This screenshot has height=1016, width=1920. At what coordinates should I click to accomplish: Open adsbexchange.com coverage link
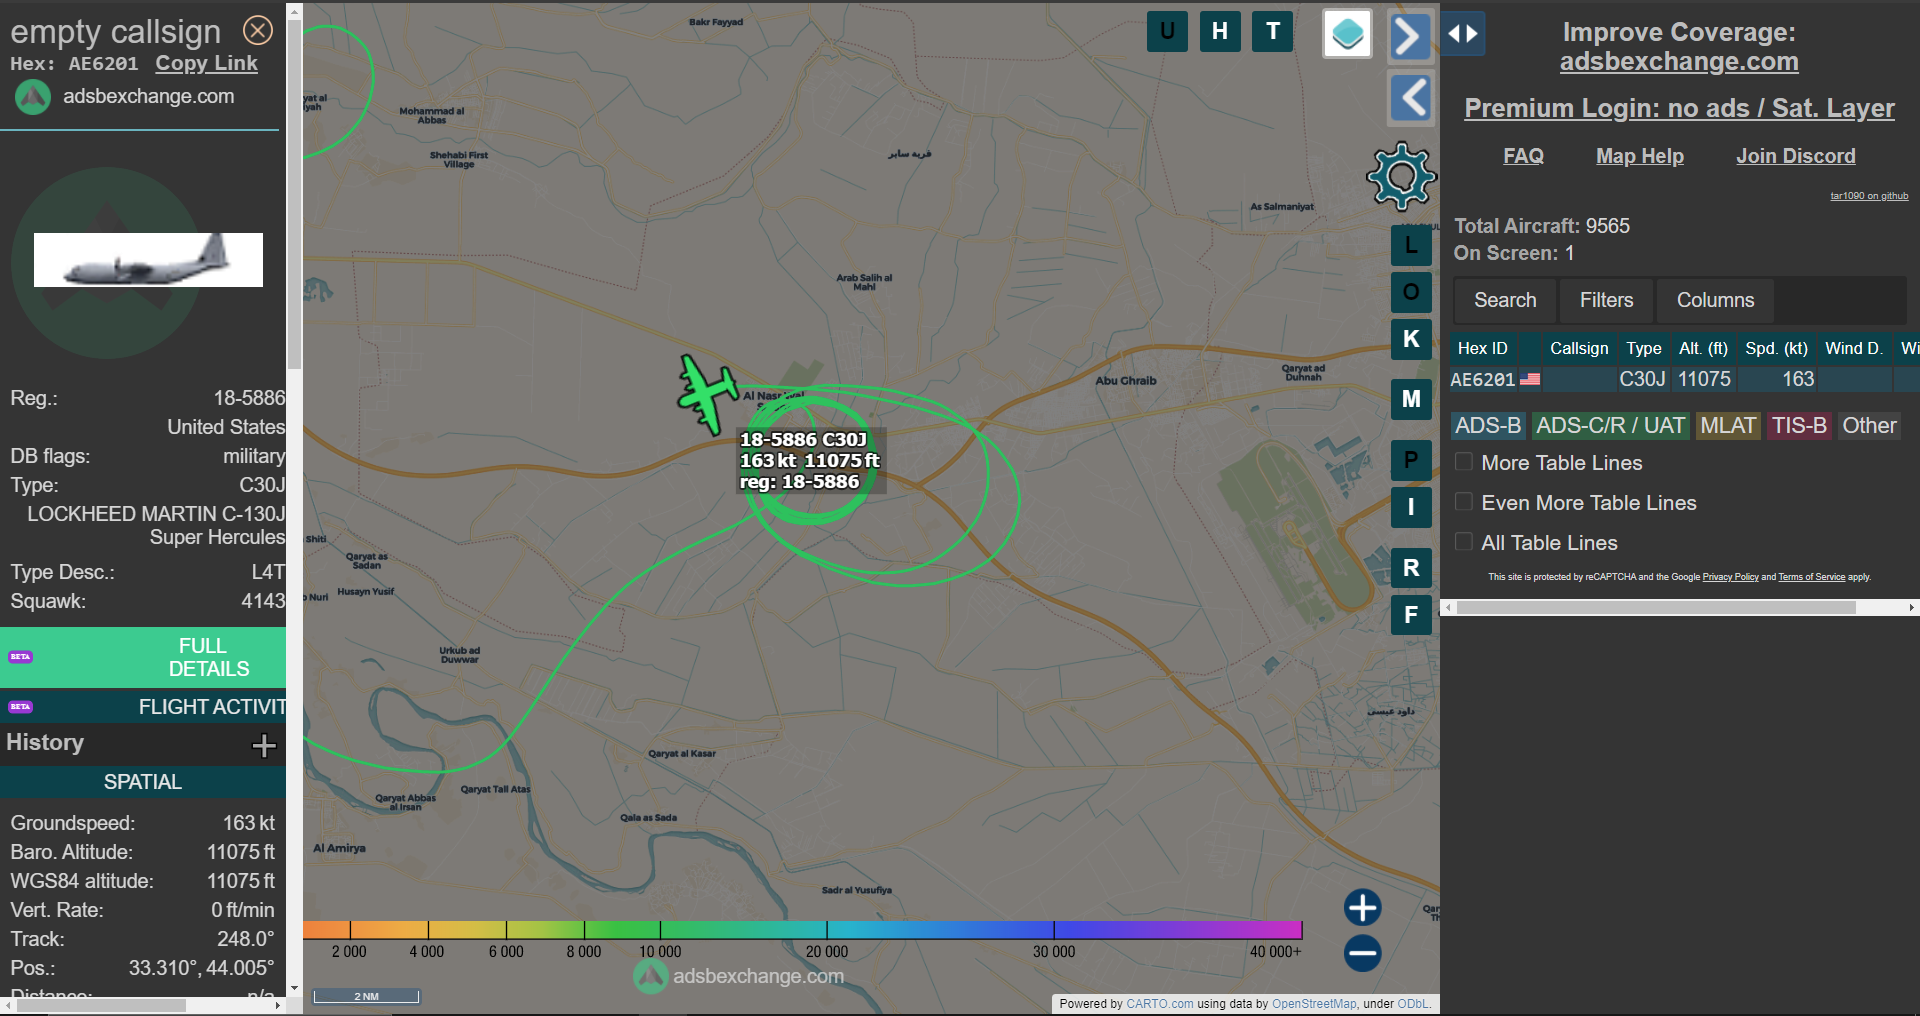click(1679, 62)
